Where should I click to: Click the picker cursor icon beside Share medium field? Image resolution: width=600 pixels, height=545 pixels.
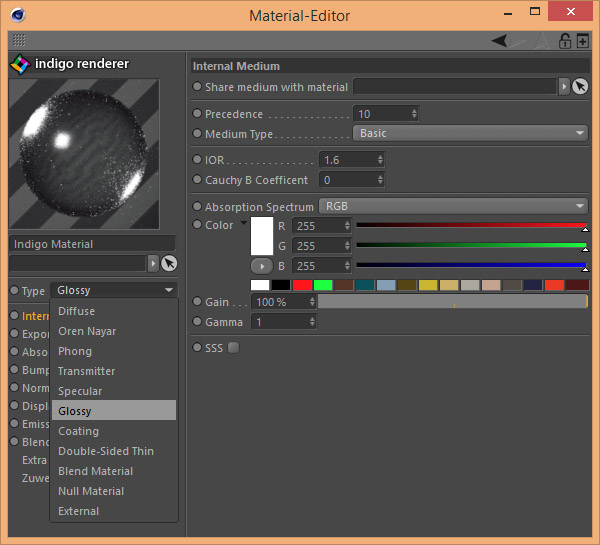click(580, 87)
